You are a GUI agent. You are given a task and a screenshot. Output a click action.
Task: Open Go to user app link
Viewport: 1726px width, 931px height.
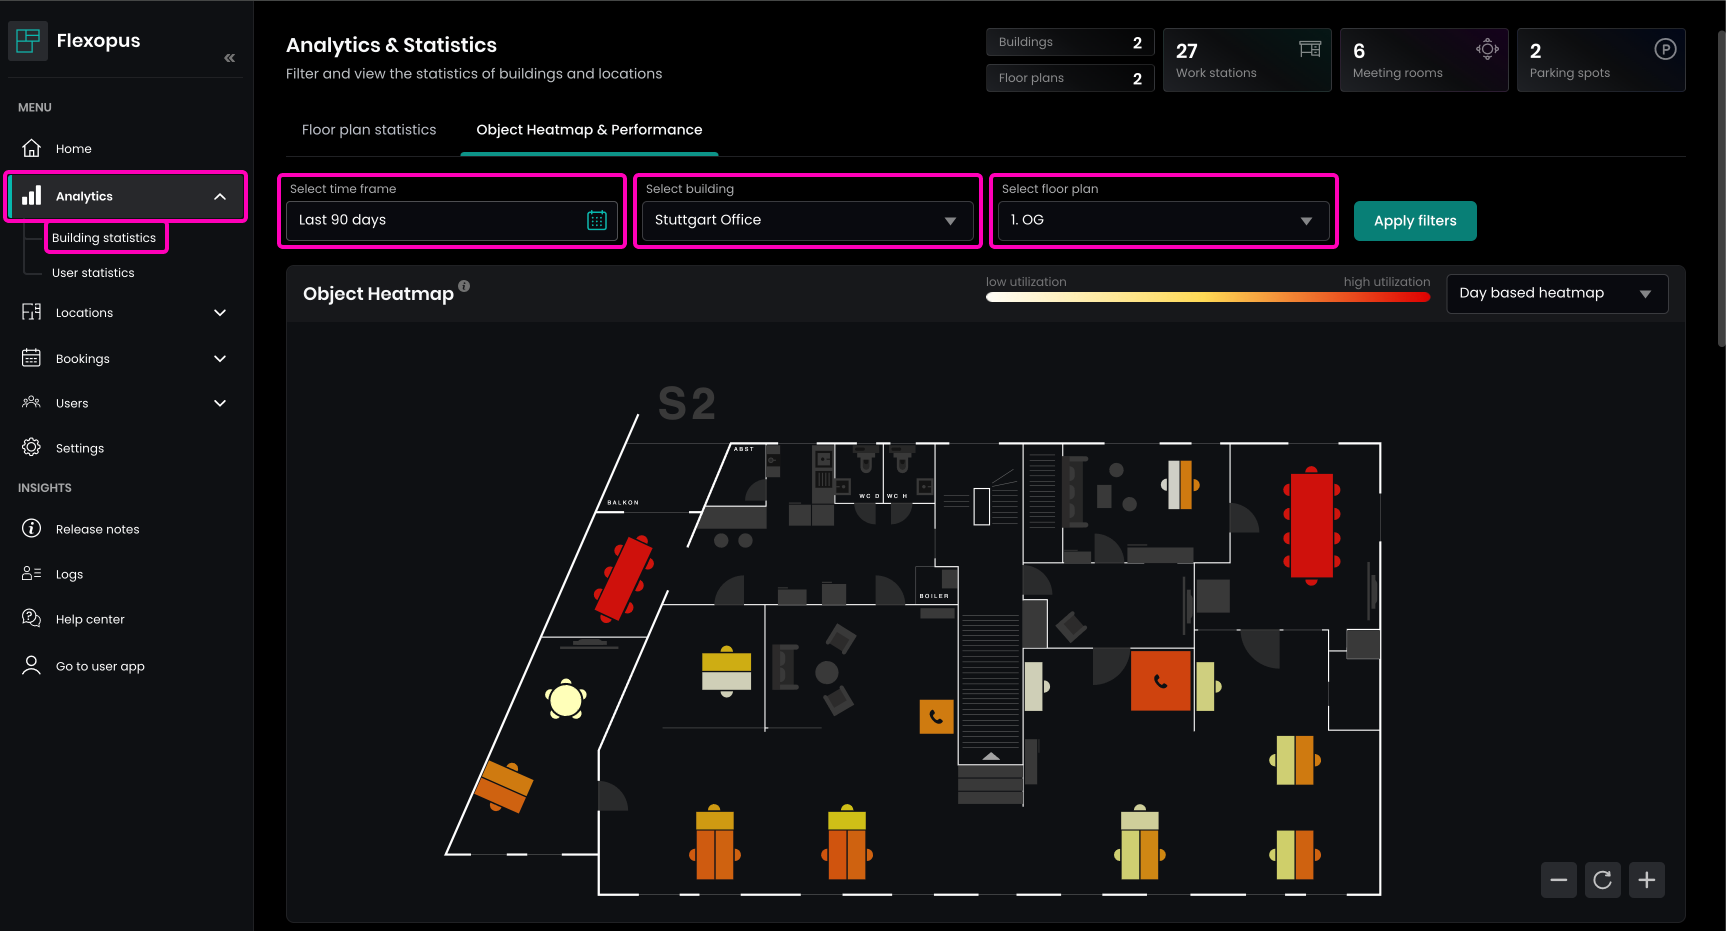[x=100, y=667]
